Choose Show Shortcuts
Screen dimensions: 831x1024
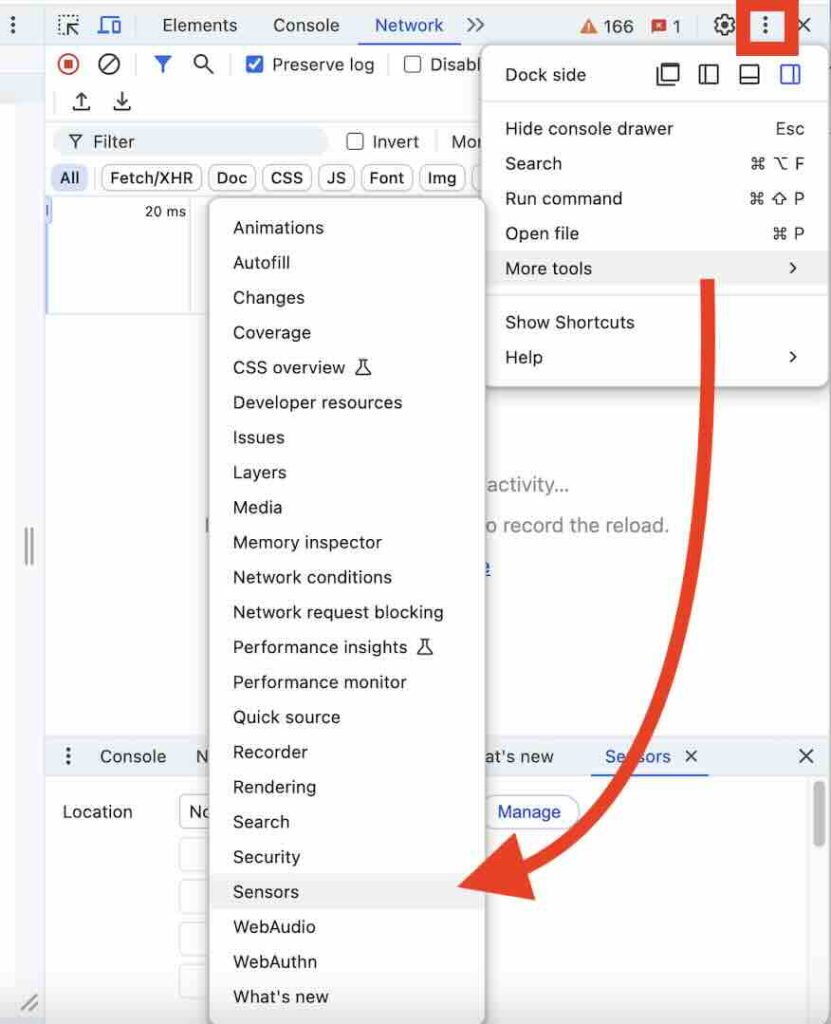click(x=653, y=322)
